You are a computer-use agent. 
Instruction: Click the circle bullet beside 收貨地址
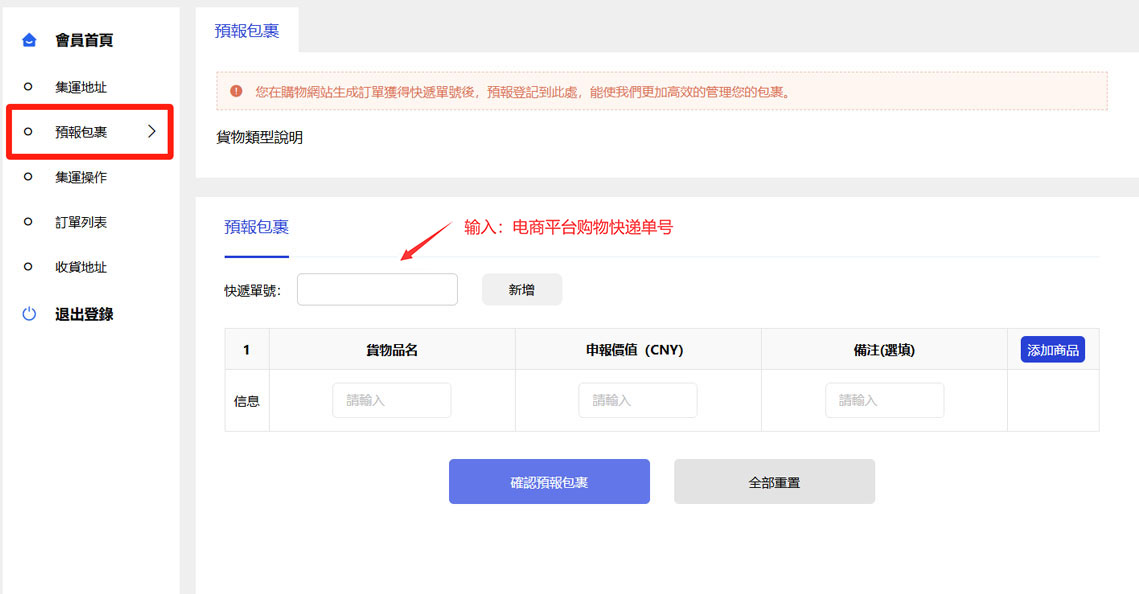click(28, 267)
